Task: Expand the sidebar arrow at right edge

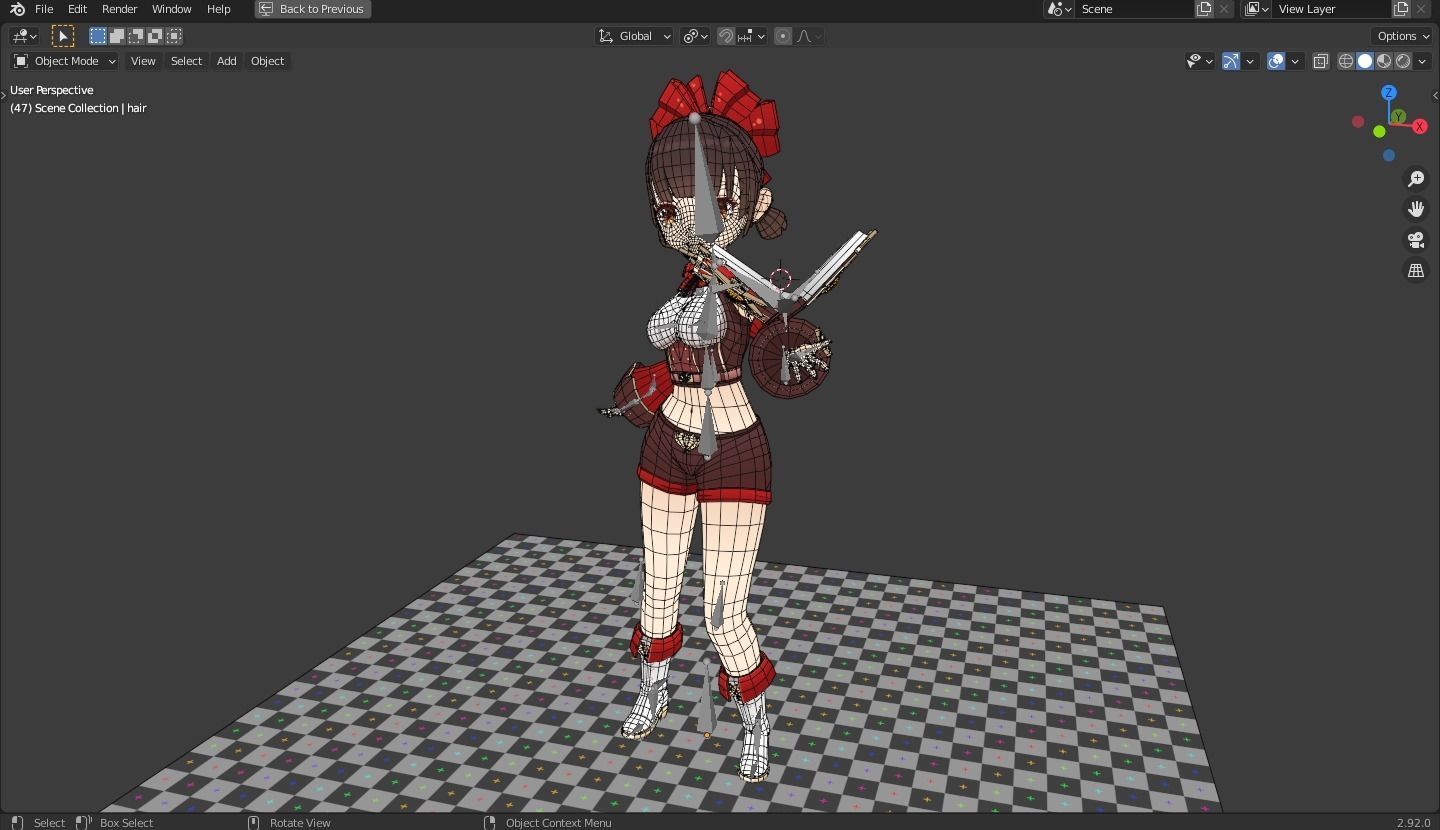Action: (1435, 95)
